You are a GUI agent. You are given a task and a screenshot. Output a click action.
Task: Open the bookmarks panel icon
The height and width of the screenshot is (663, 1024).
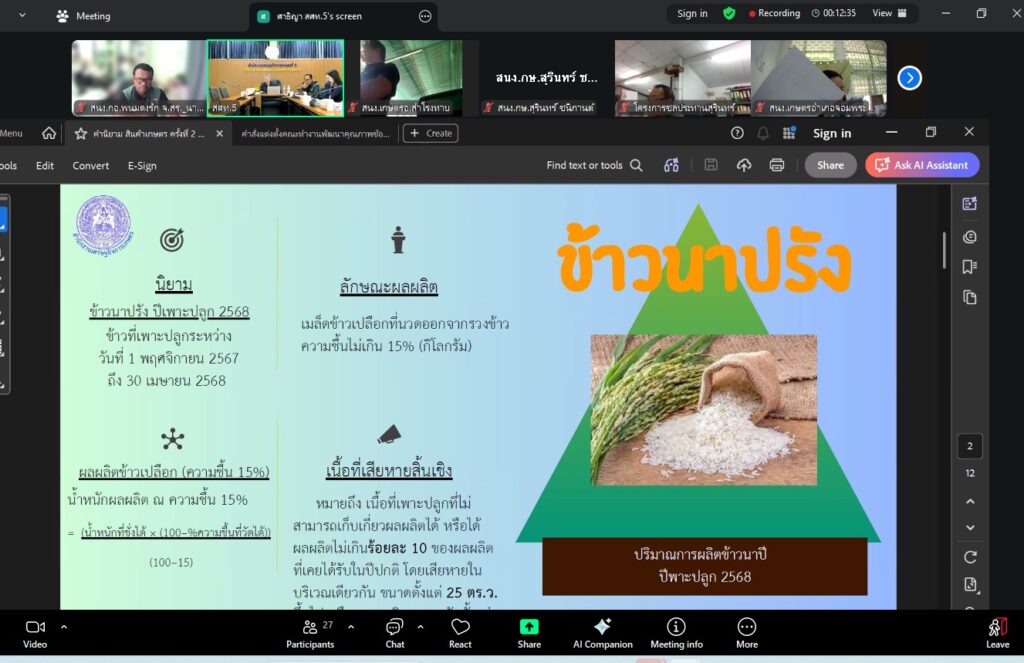click(969, 267)
